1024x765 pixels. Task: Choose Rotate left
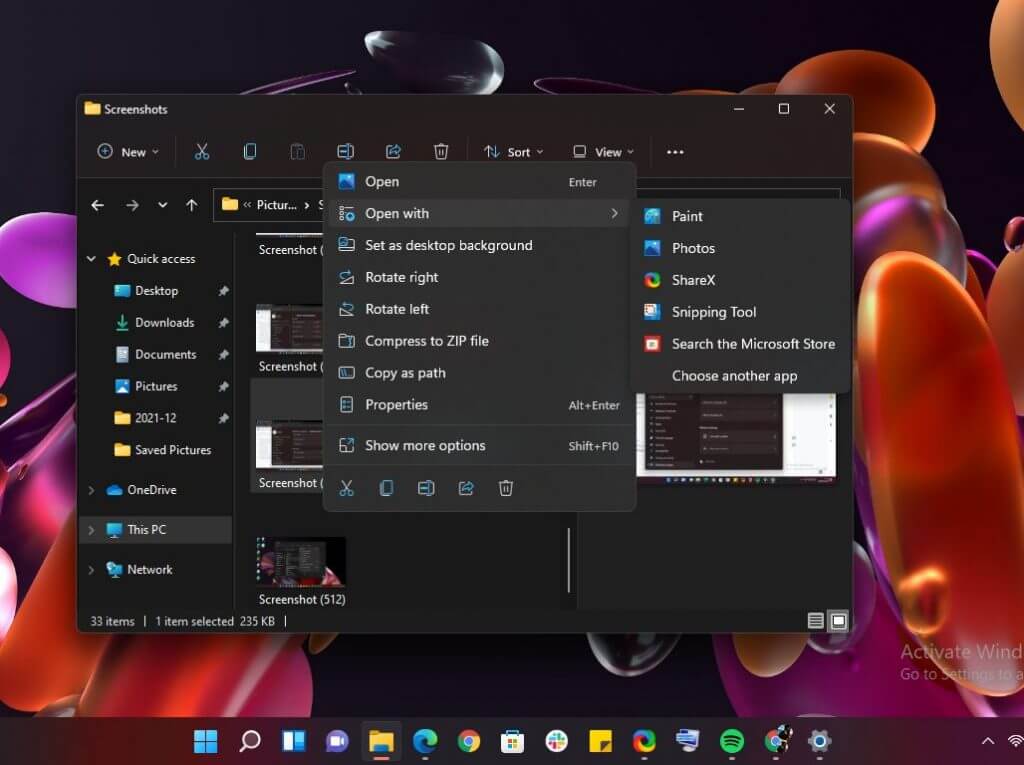click(x=479, y=309)
